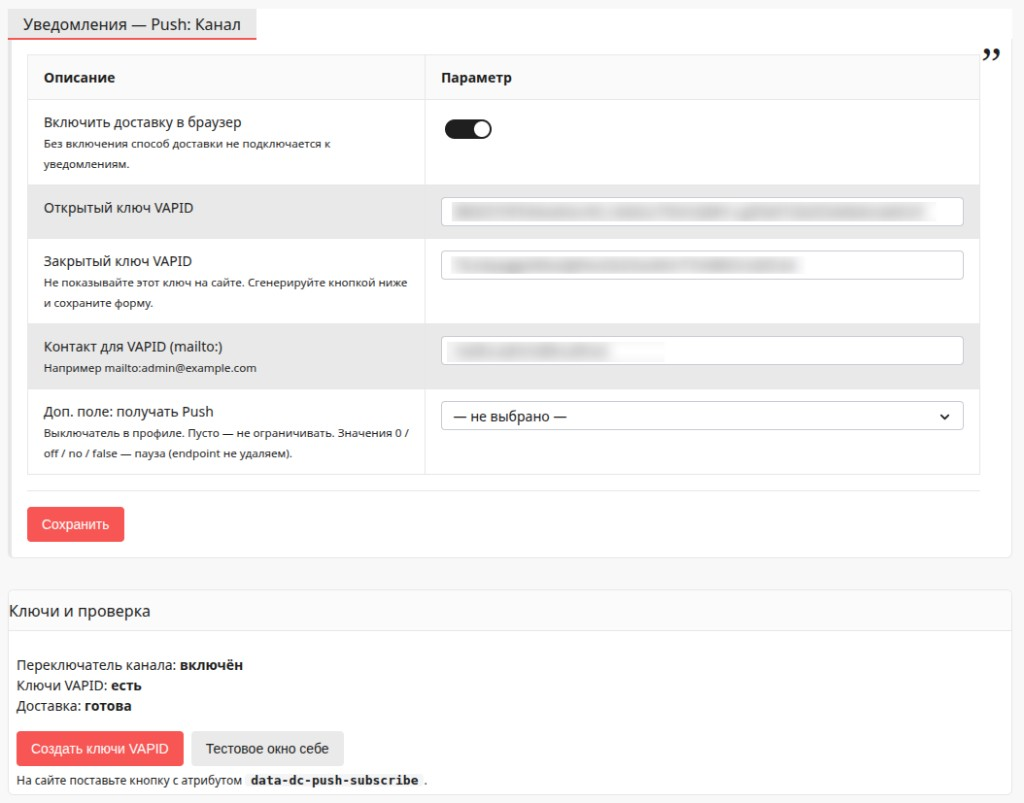Click the «Ключи VAPID: есть» status line
The height and width of the screenshot is (803, 1024).
[x=79, y=685]
